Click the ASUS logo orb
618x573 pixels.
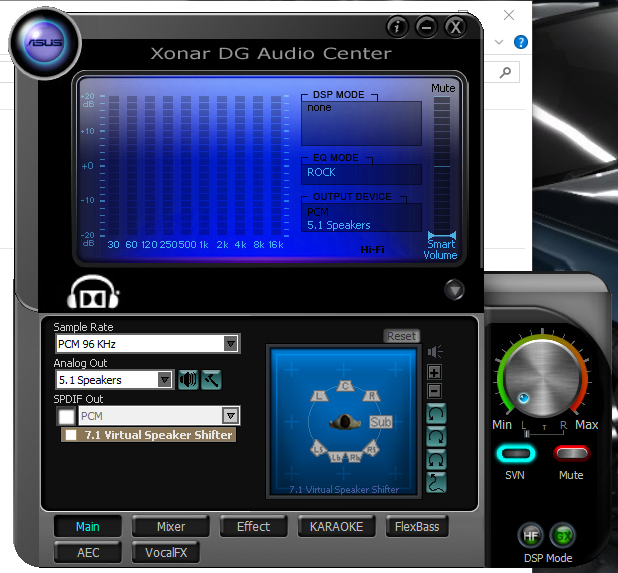(x=45, y=43)
